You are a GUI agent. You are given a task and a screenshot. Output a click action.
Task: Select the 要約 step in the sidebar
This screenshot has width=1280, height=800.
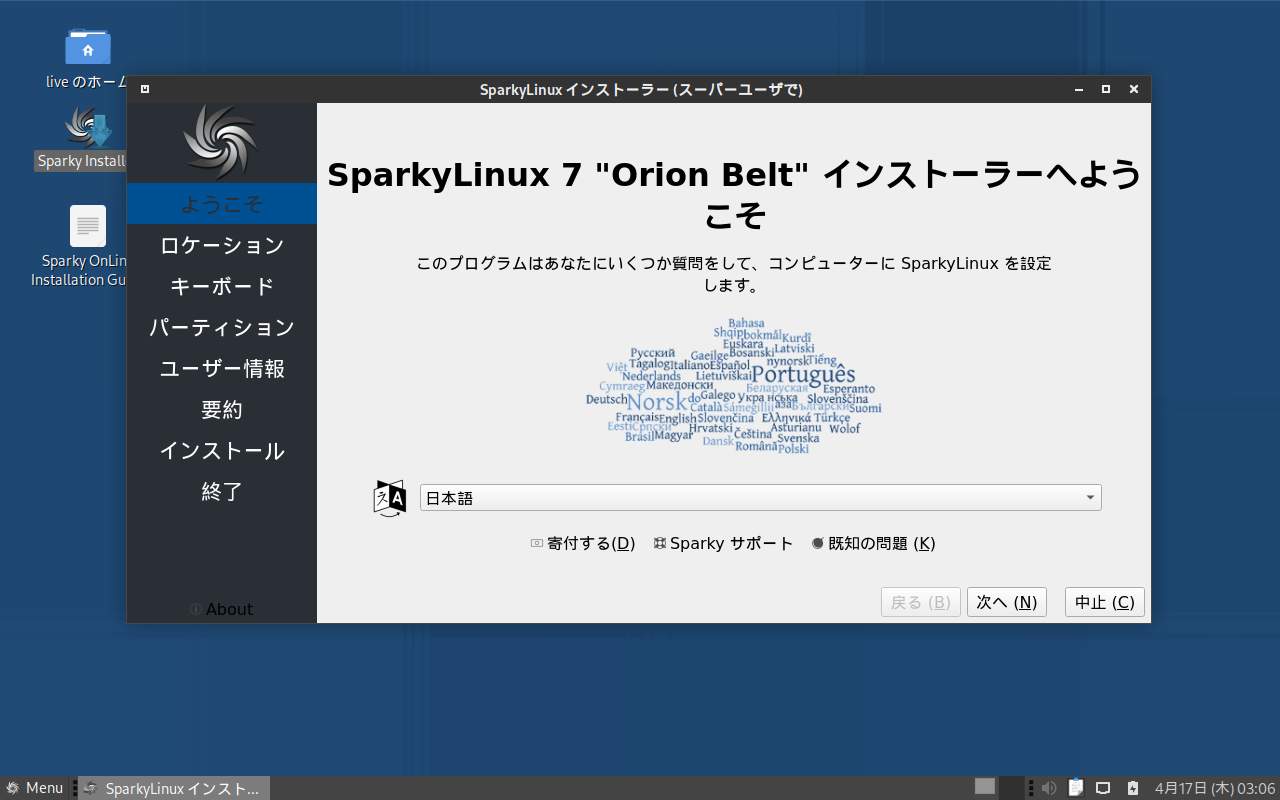(x=222, y=409)
